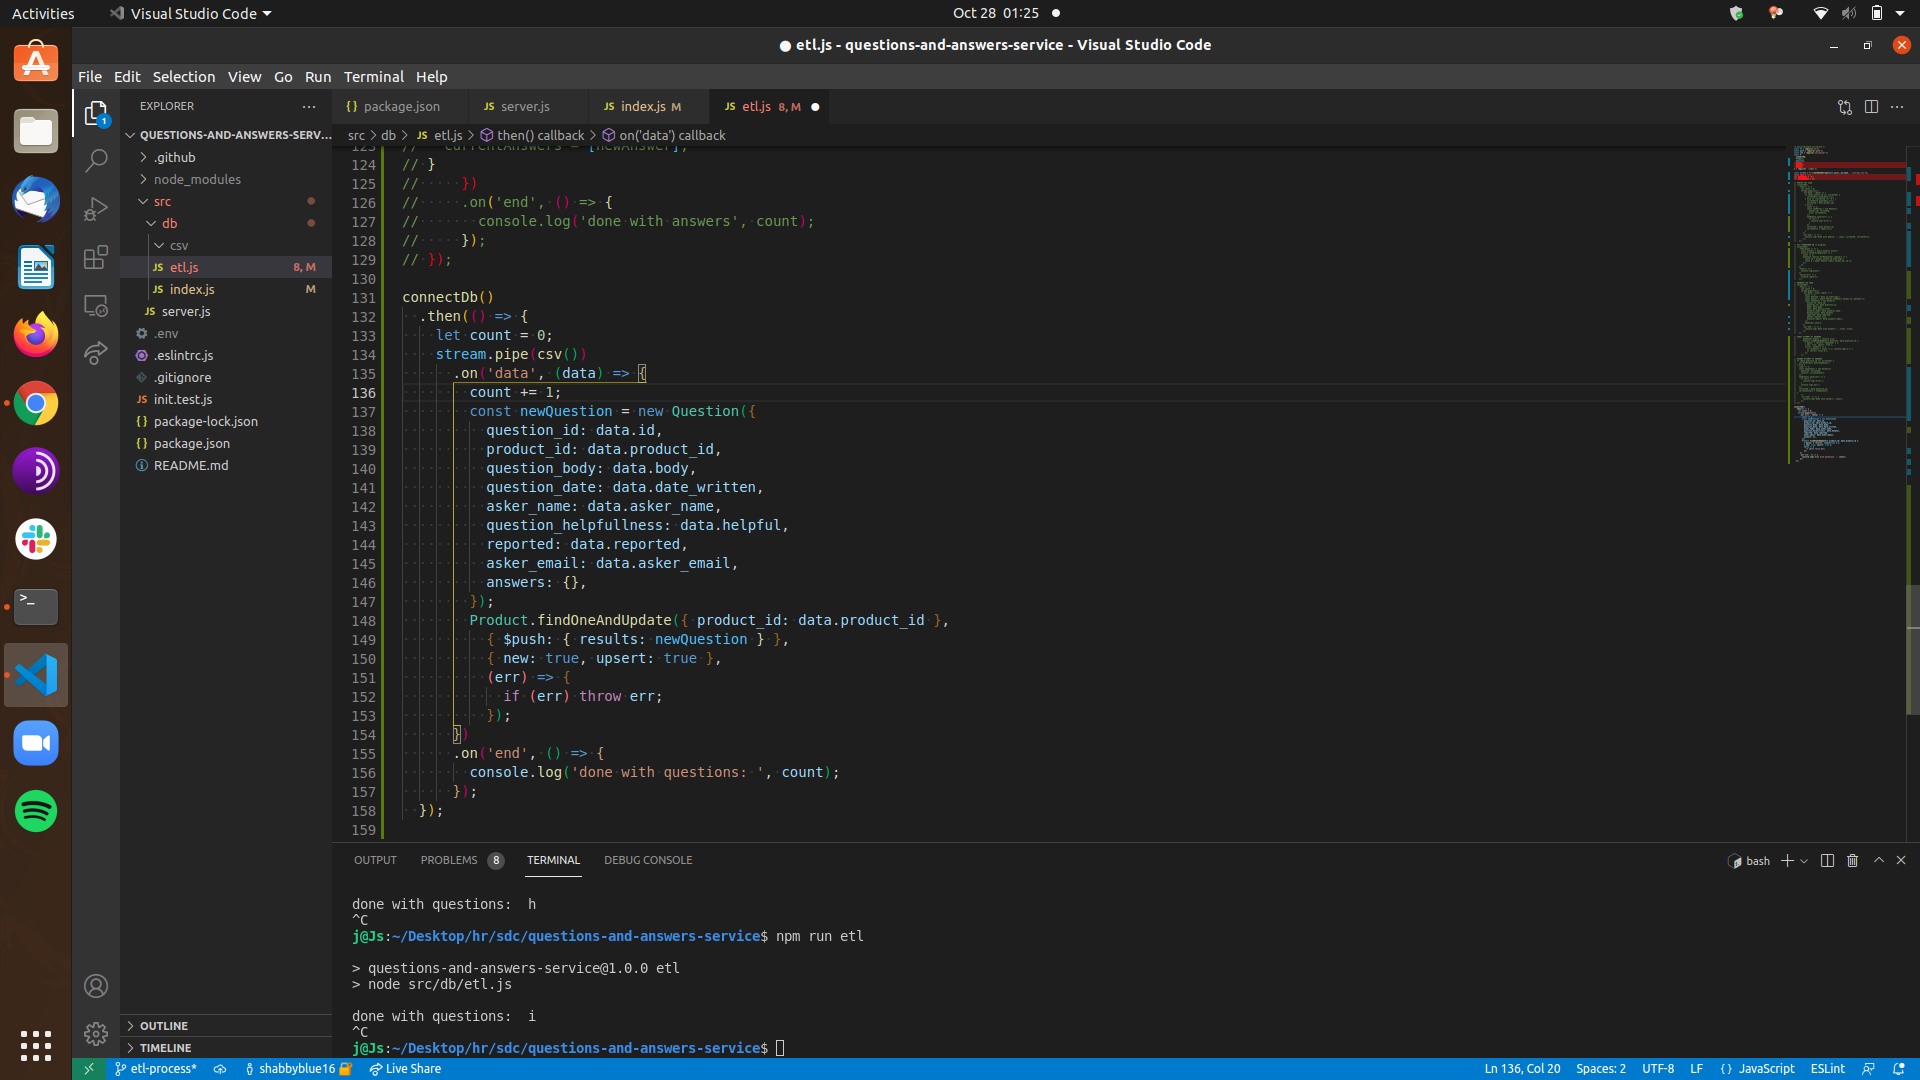Maximize the terminal panel size

pyautogui.click(x=1879, y=860)
